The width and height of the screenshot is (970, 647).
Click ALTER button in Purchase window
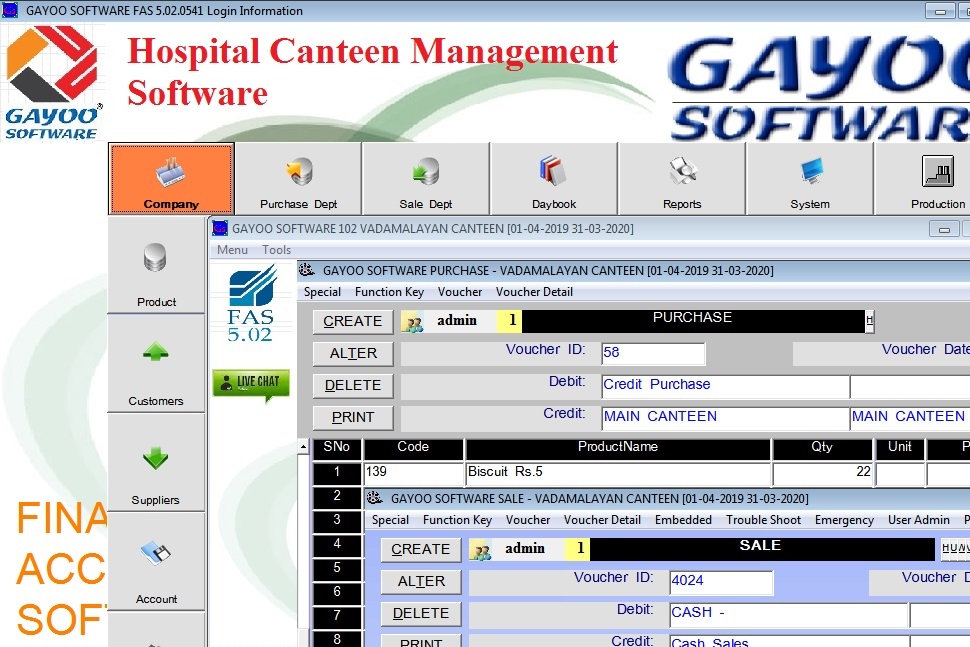[353, 354]
